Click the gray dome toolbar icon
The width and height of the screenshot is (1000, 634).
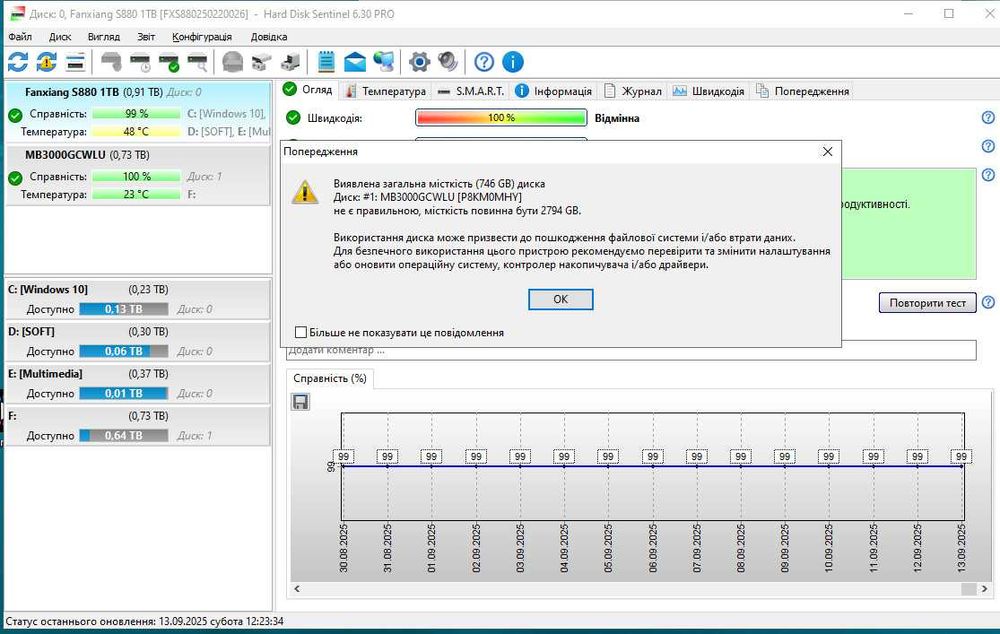point(233,62)
